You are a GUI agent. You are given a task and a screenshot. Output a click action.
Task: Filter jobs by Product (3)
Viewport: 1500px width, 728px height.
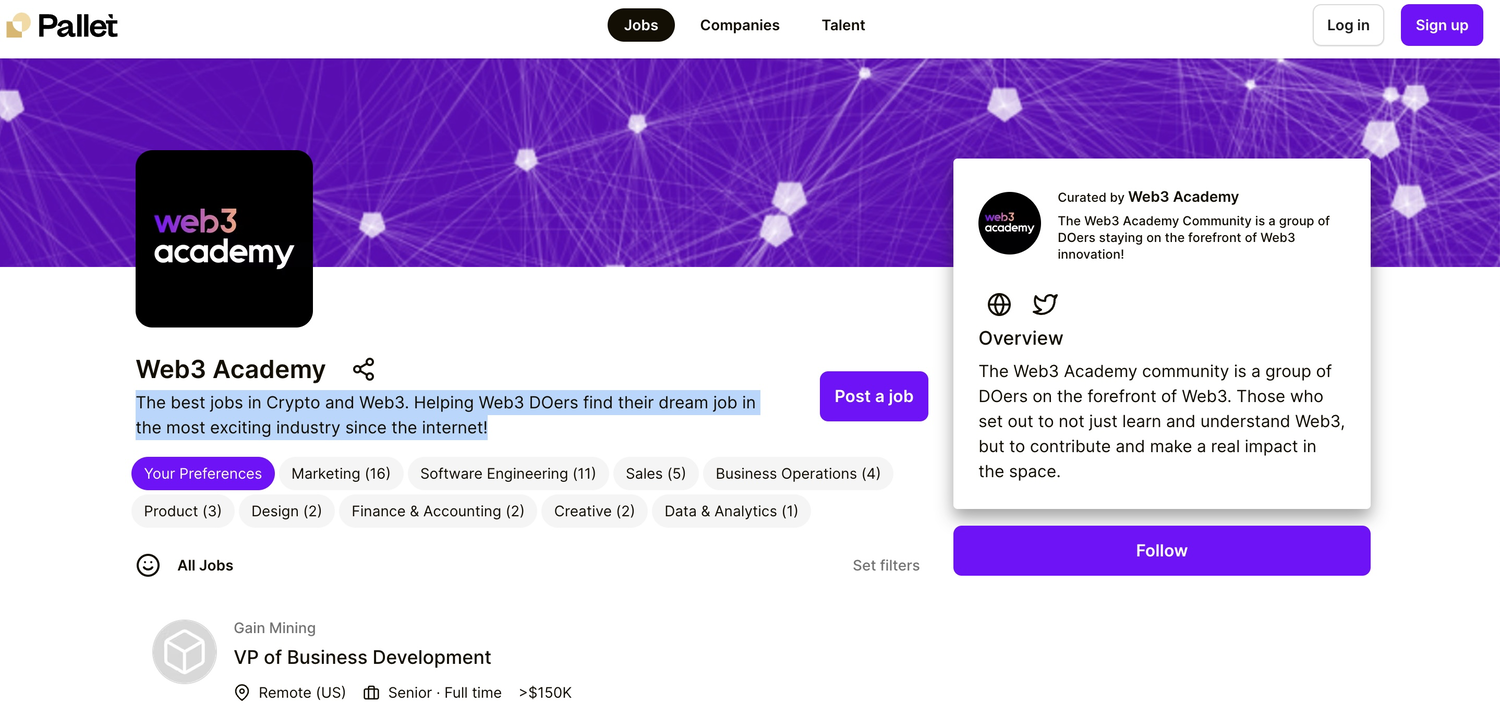[x=183, y=511]
